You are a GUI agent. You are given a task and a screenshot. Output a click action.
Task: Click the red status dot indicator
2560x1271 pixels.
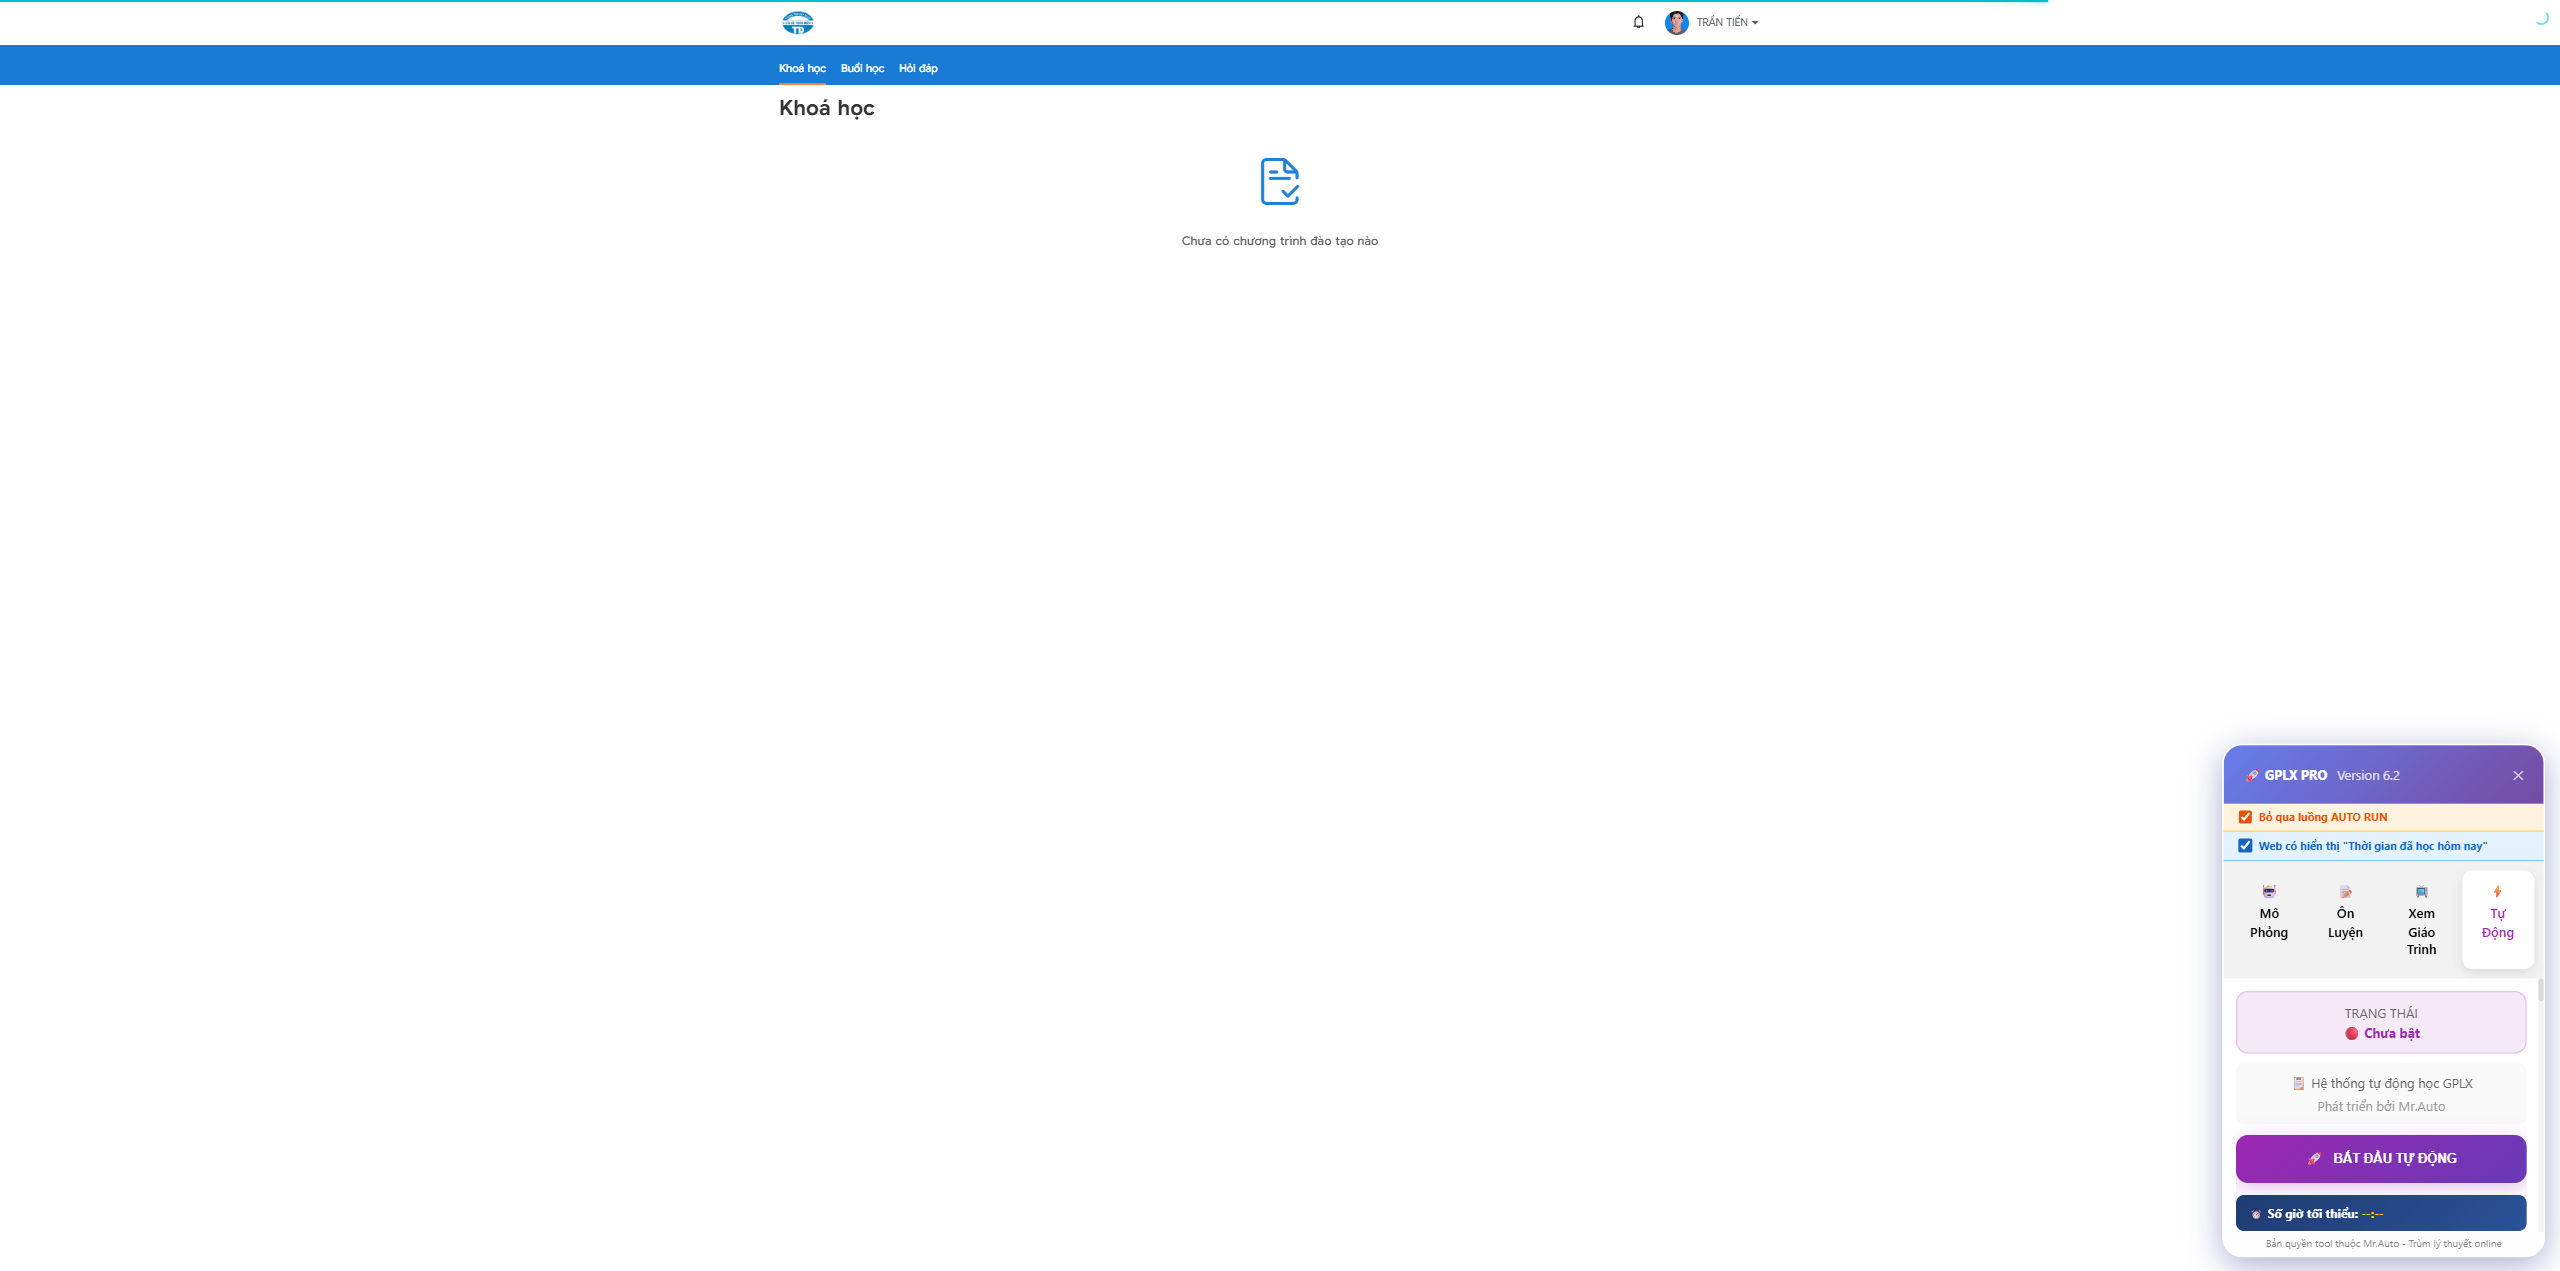coord(2351,1034)
